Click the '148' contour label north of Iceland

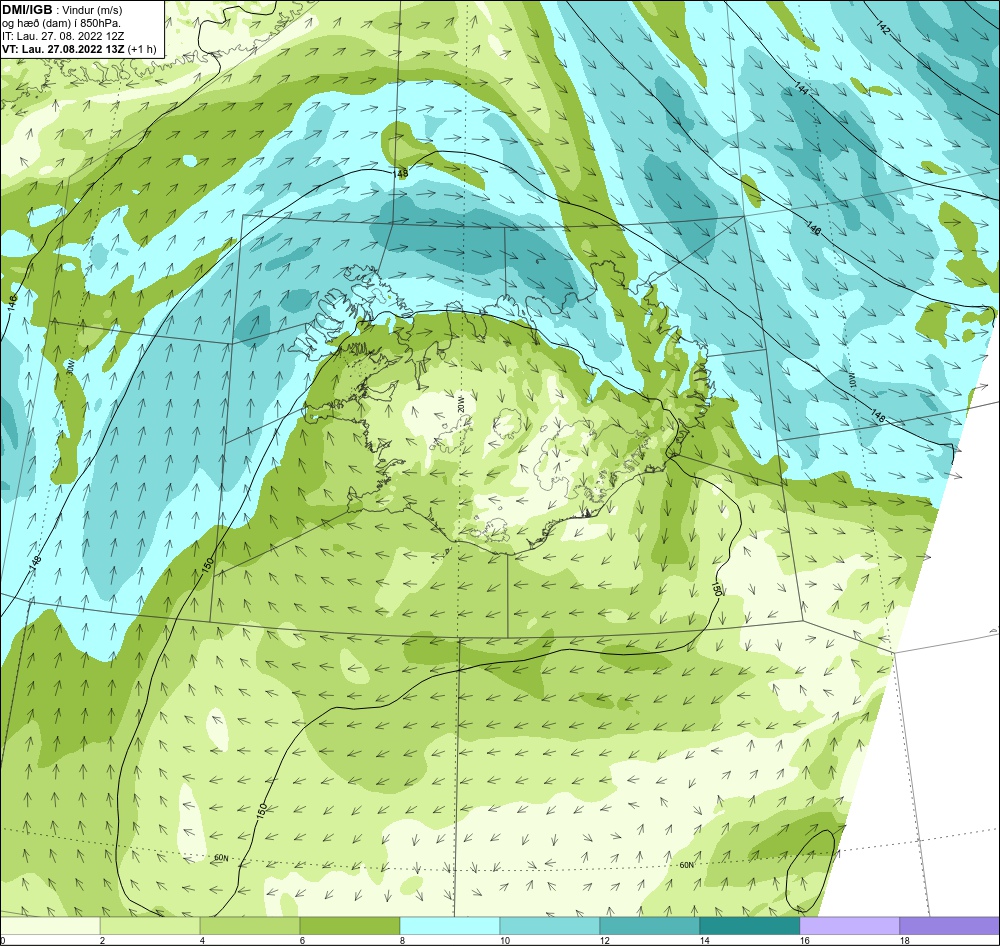[401, 172]
